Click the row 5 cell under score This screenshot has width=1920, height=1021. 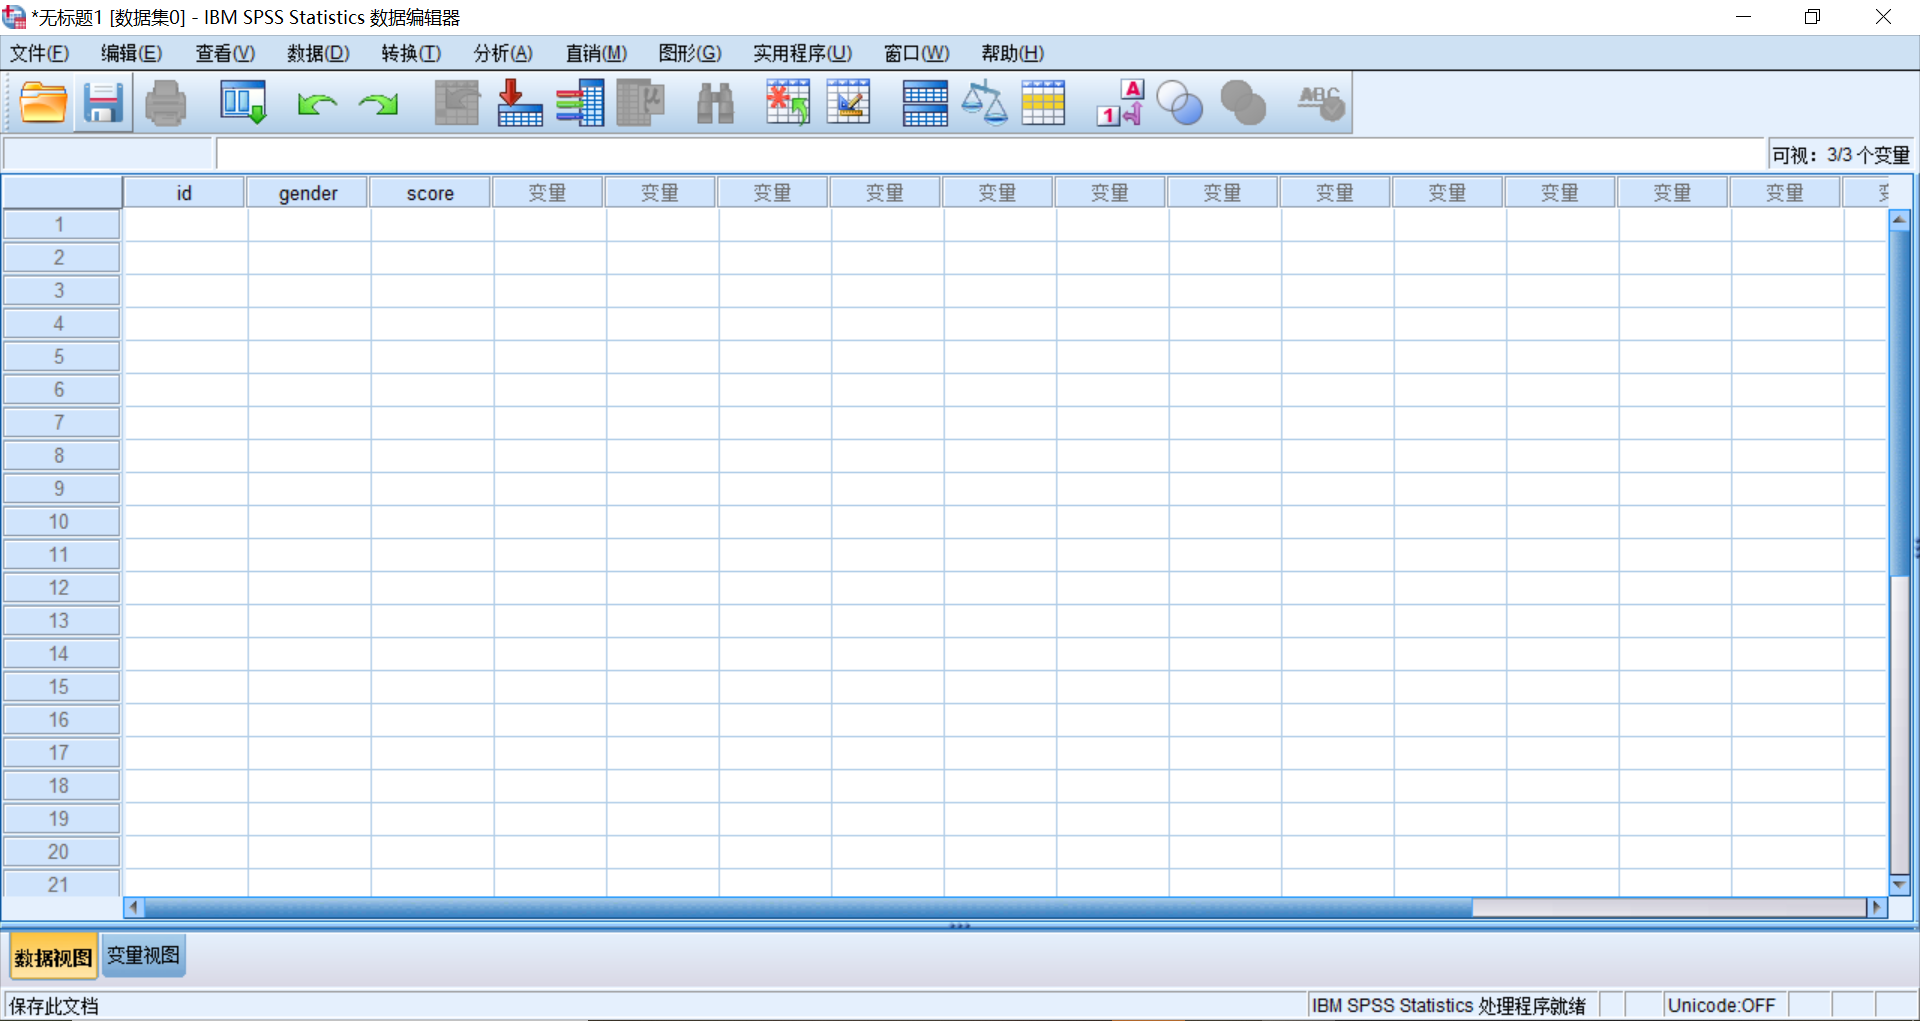pos(432,357)
